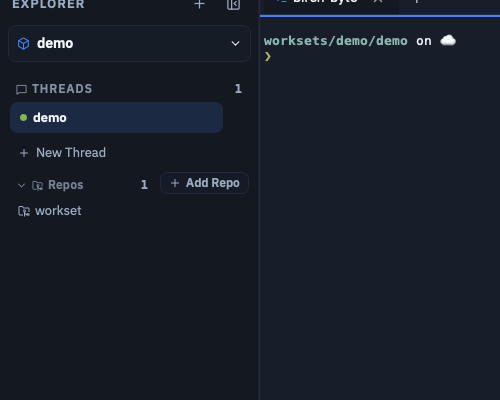The height and width of the screenshot is (400, 500).
Task: Collapse the Explorer sidebar panel
Action: (x=233, y=4)
